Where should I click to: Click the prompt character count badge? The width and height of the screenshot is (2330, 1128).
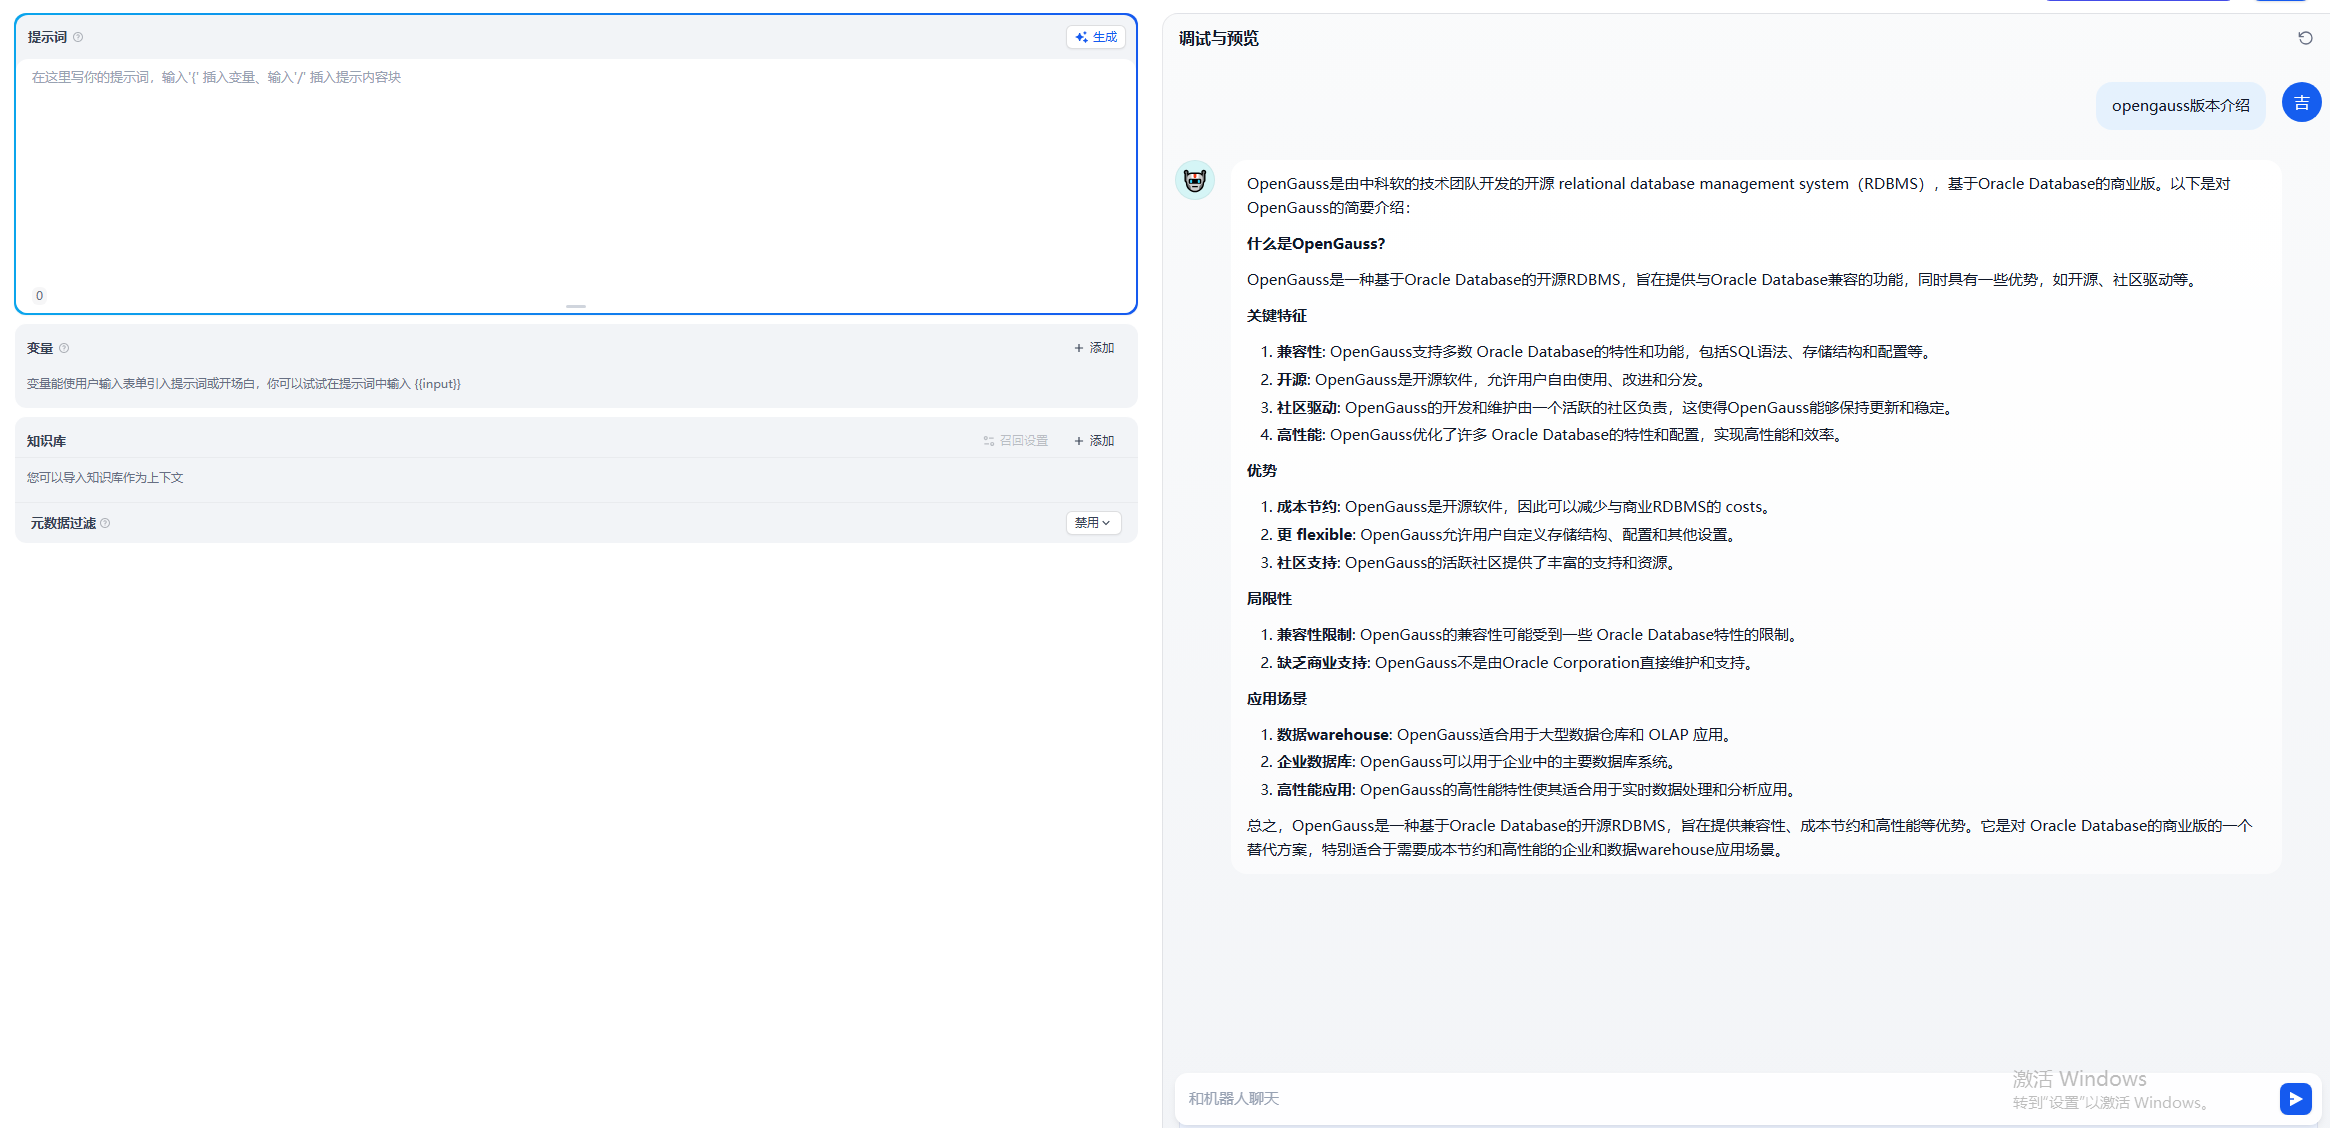[39, 296]
